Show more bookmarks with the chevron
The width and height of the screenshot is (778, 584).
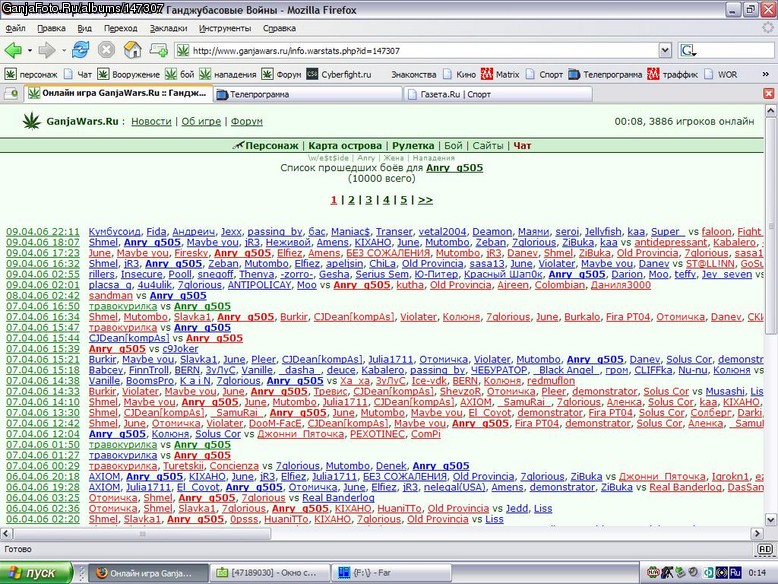[766, 74]
